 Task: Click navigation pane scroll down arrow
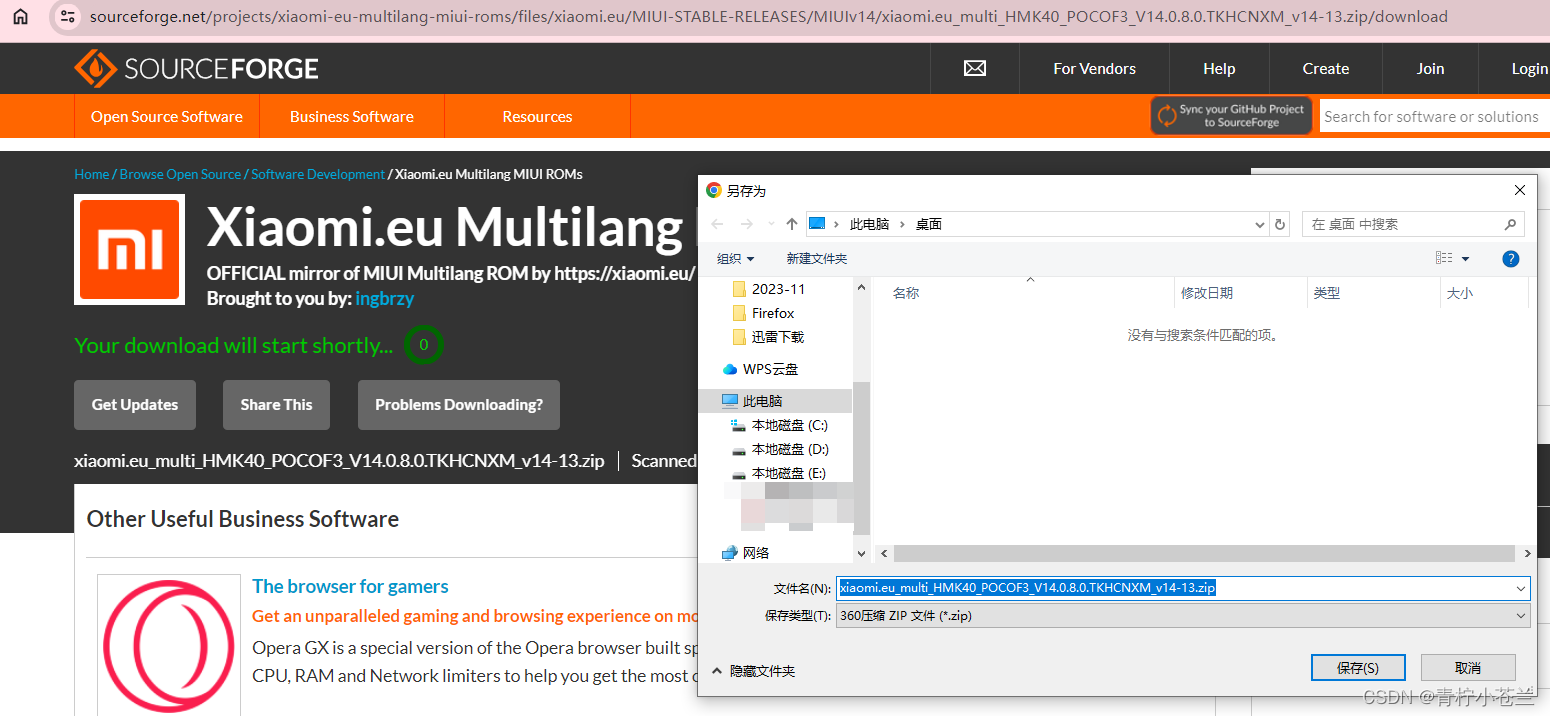click(x=861, y=553)
